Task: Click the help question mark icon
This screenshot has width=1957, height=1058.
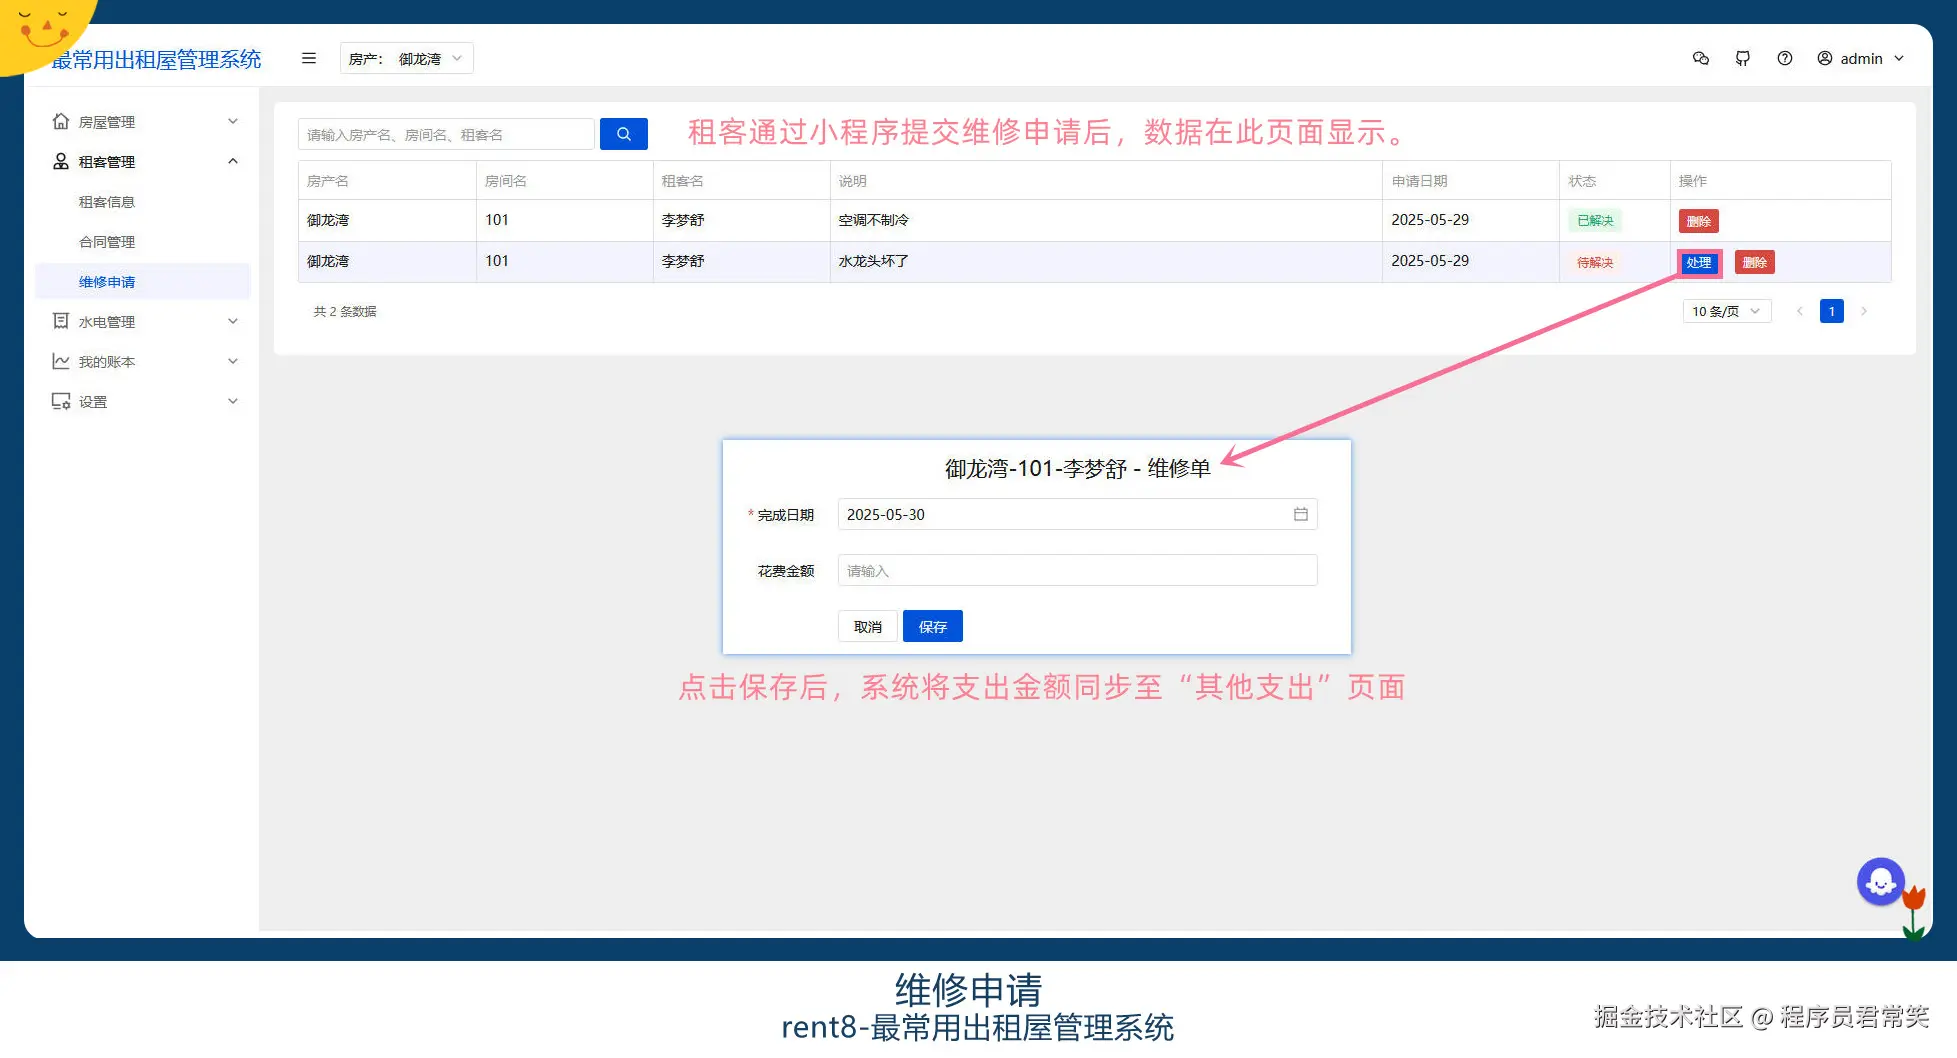Action: click(x=1786, y=58)
